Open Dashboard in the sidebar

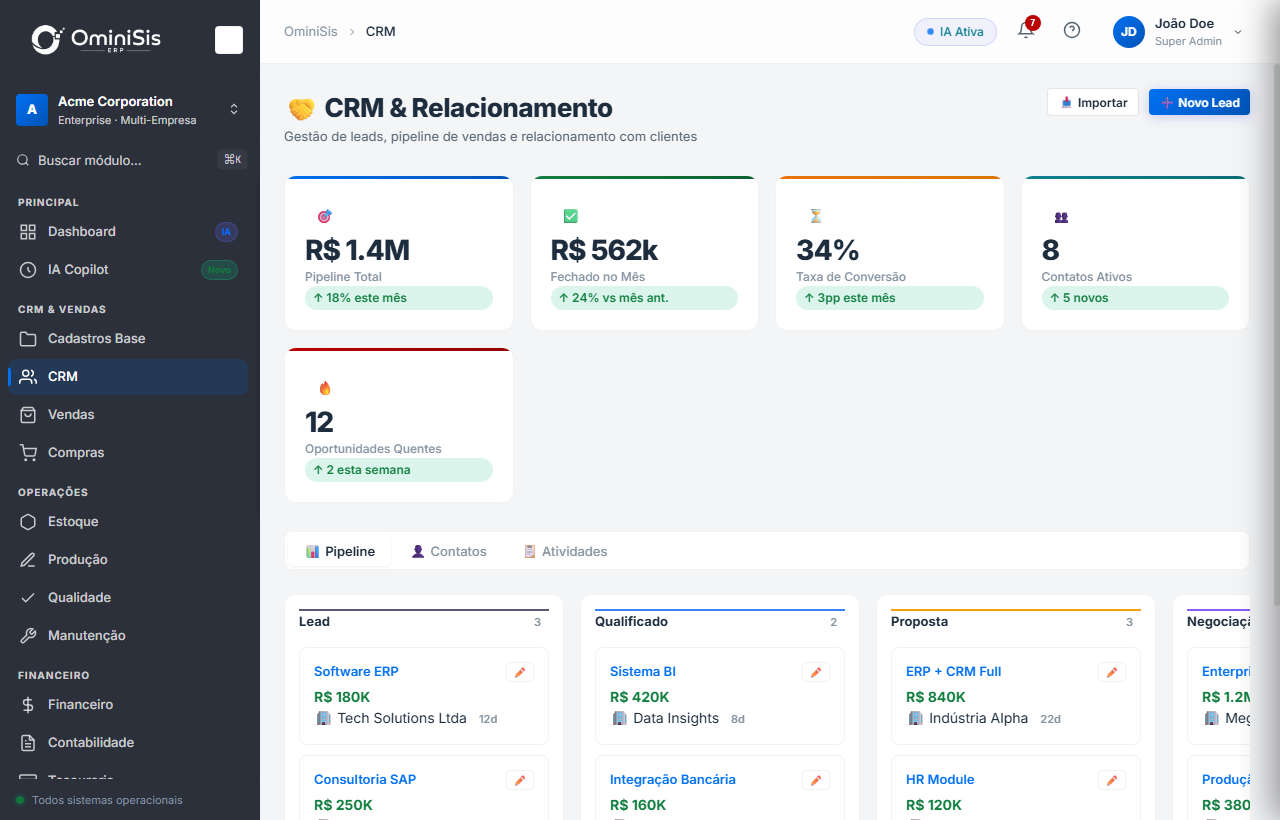[128, 232]
